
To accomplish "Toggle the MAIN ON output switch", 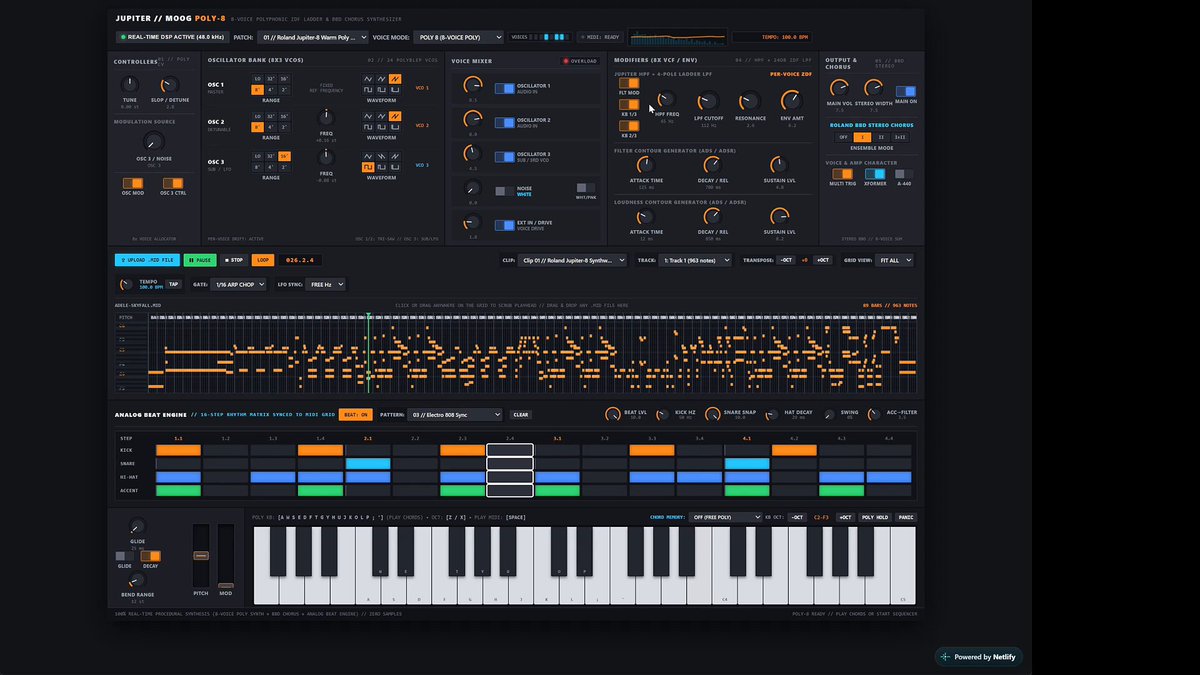I will [x=906, y=91].
